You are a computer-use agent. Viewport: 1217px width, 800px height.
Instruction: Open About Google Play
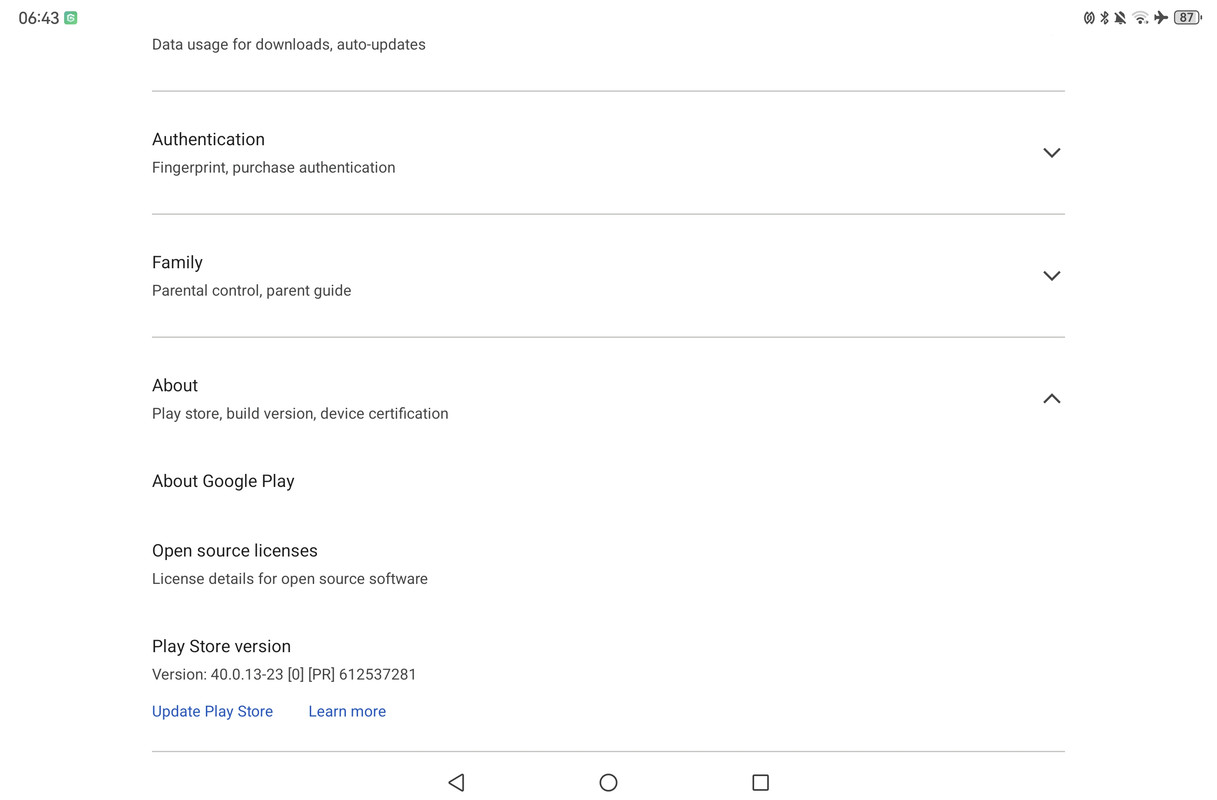223,481
